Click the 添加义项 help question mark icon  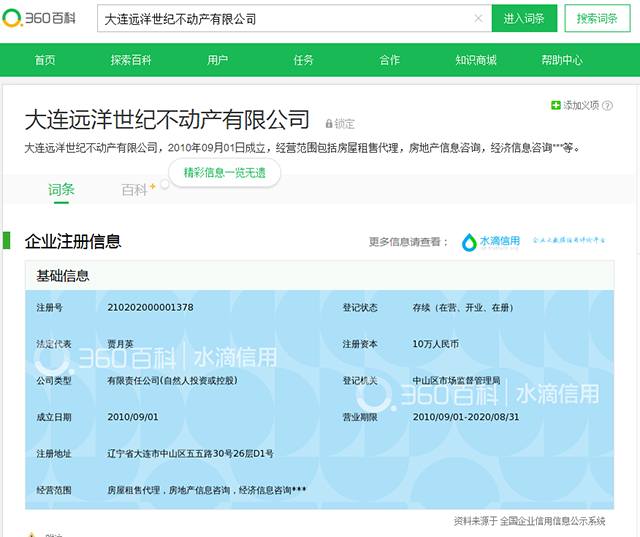tap(607, 106)
